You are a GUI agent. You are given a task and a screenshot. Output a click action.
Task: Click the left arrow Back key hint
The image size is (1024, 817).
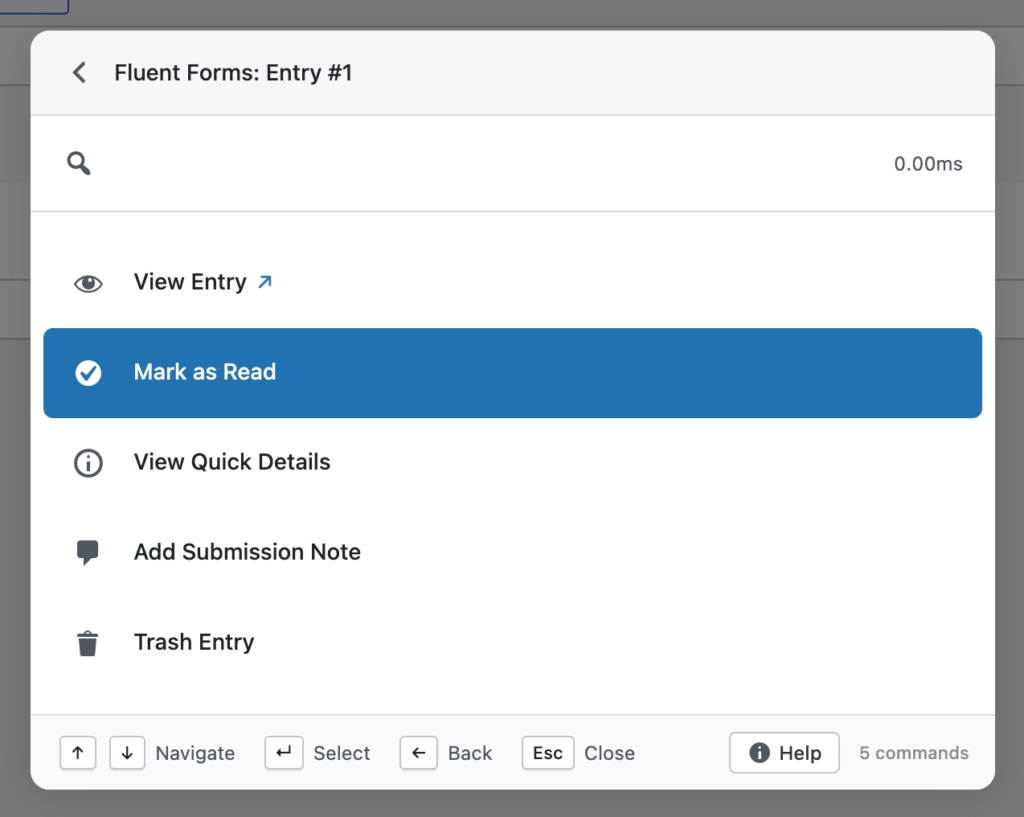click(x=418, y=753)
